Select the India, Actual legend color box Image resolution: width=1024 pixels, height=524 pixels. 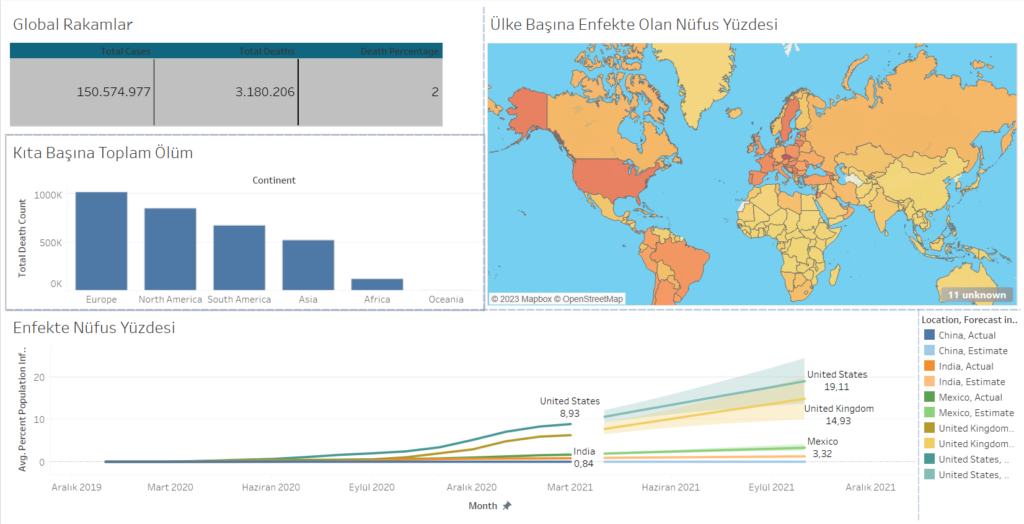point(929,366)
